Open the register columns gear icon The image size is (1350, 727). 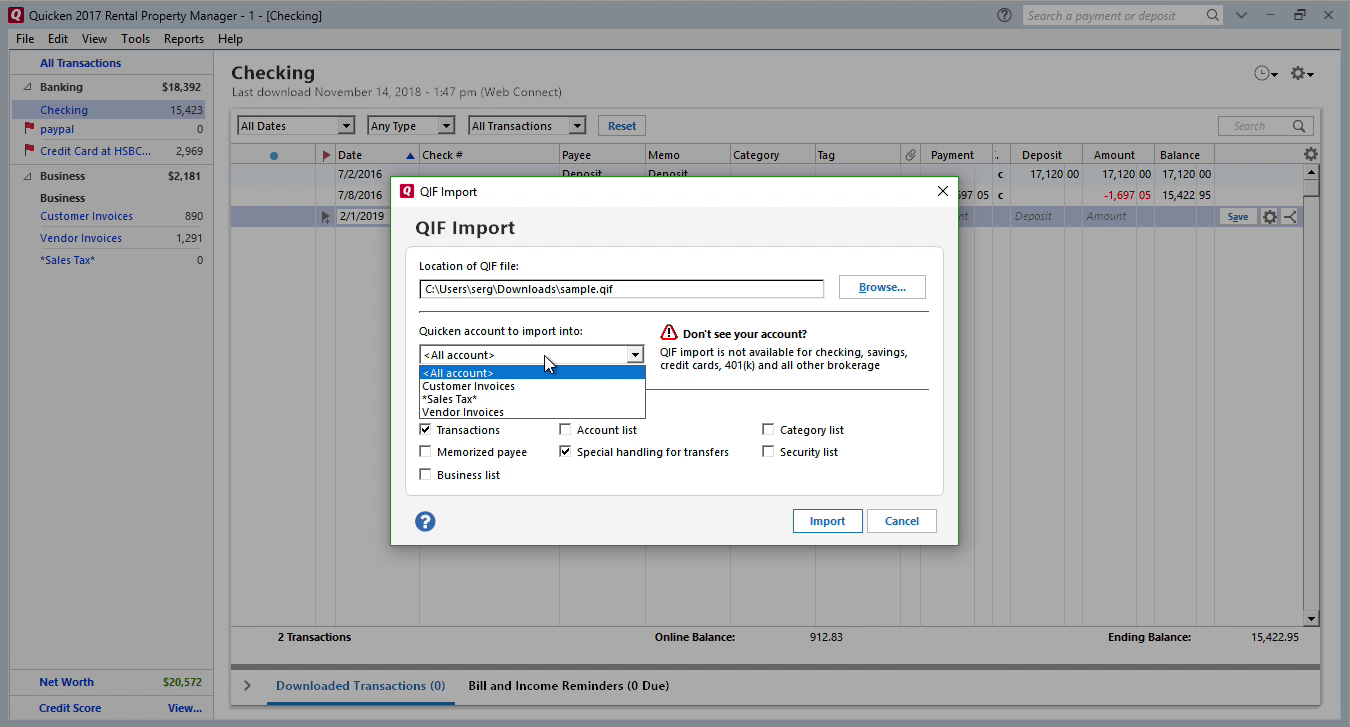(x=1311, y=154)
